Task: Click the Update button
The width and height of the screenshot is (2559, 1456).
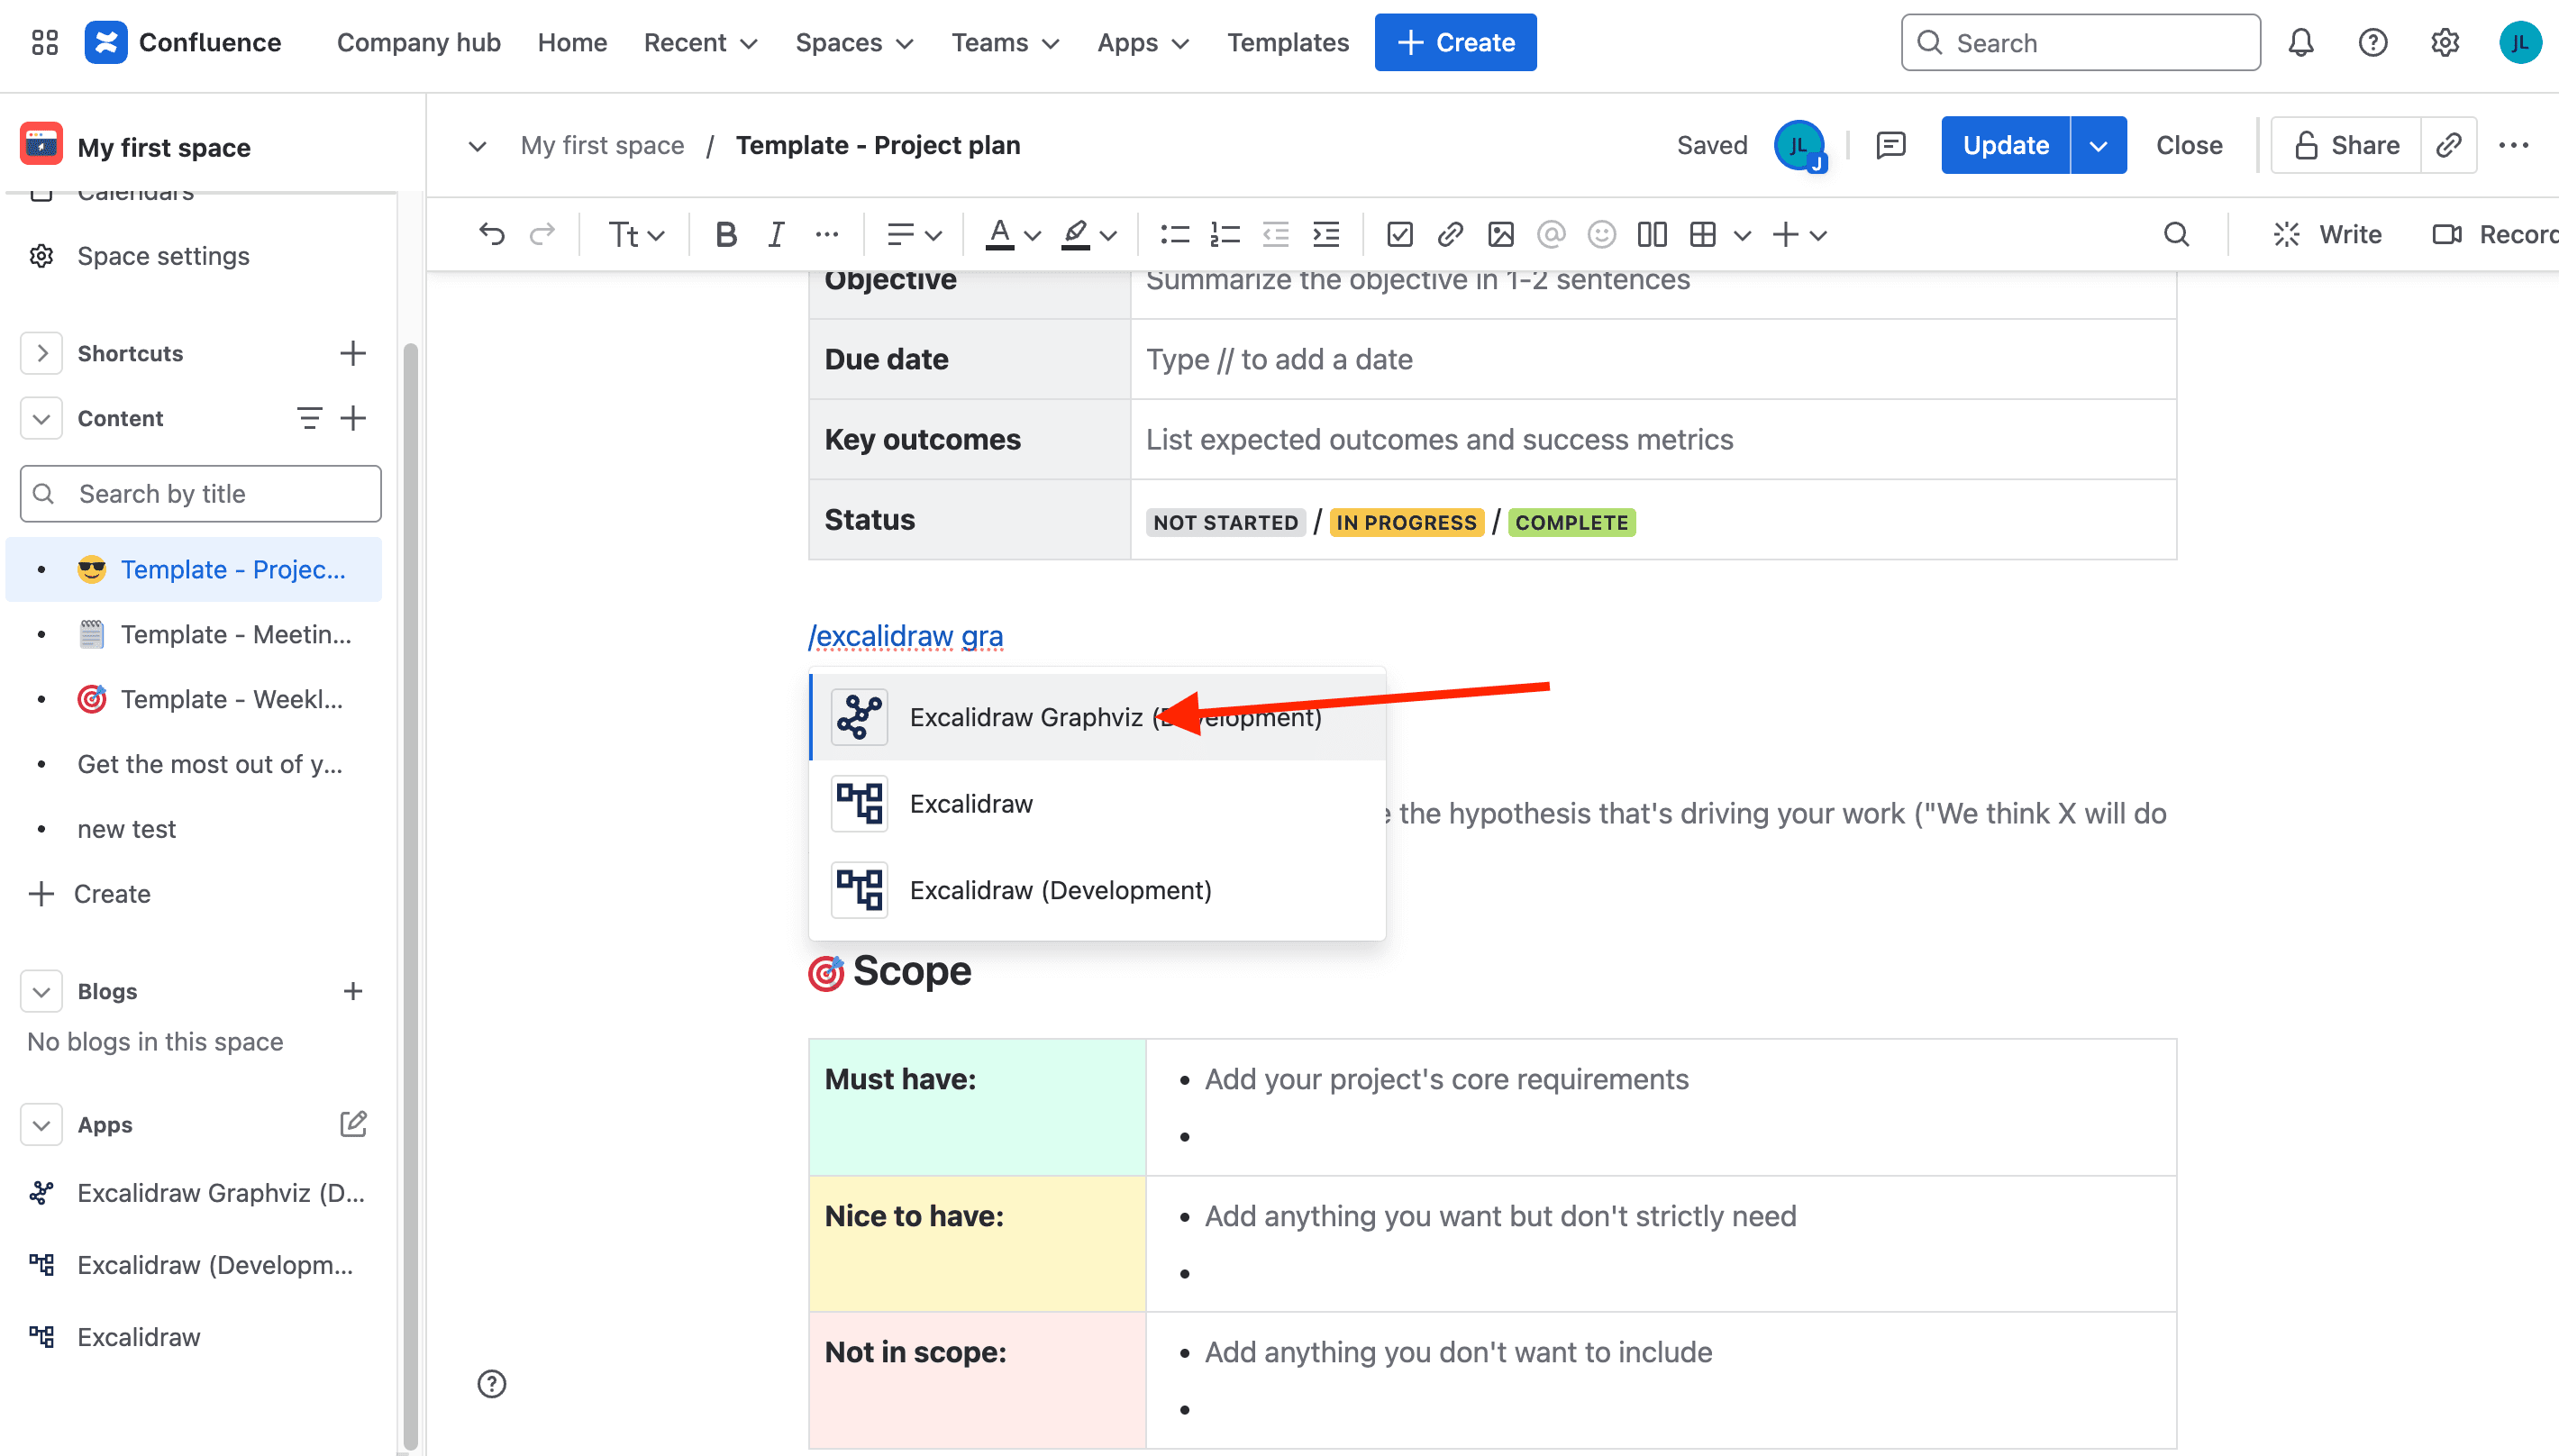Action: [2005, 145]
